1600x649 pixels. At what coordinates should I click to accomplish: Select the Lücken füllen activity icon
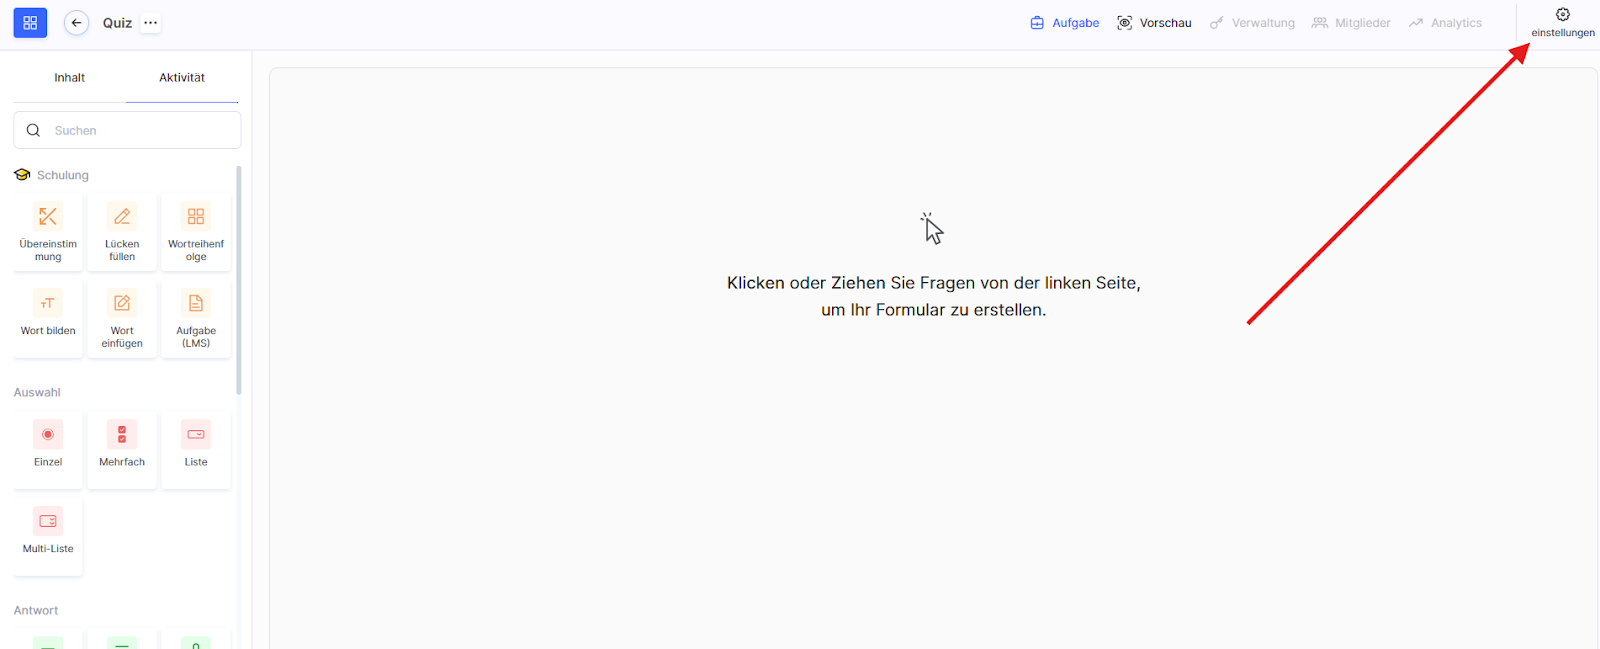[122, 217]
